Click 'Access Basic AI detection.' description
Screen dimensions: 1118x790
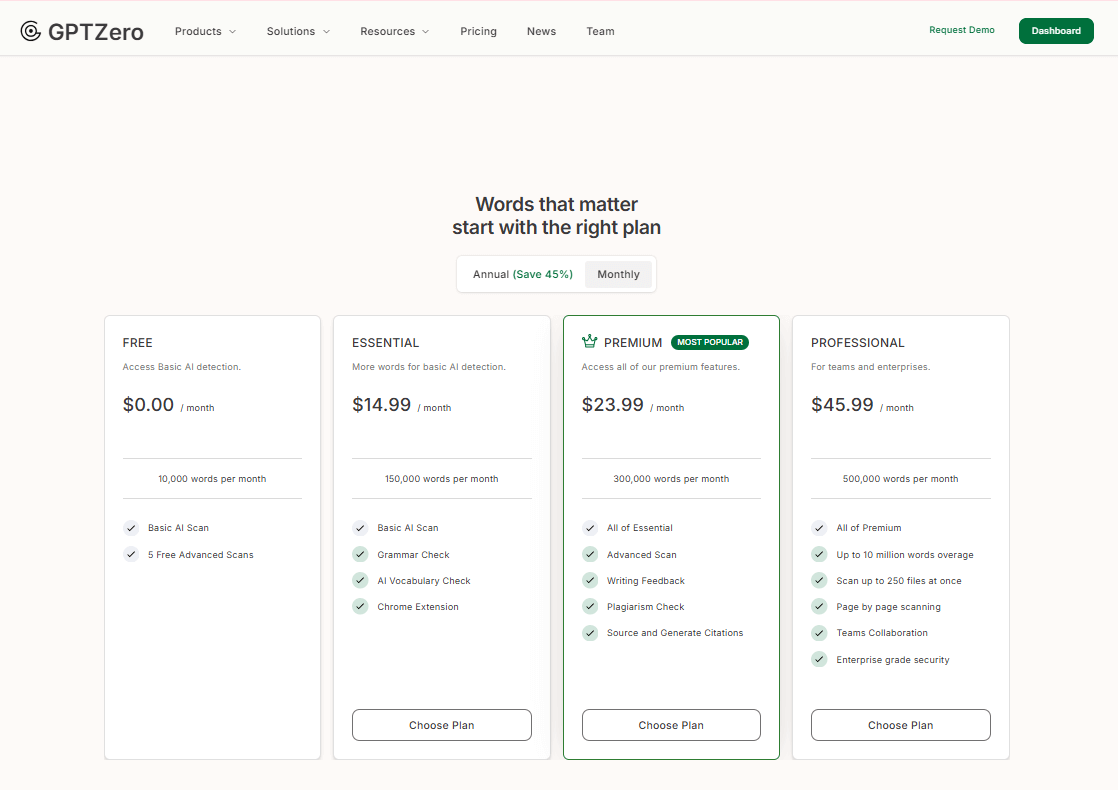(x=182, y=367)
